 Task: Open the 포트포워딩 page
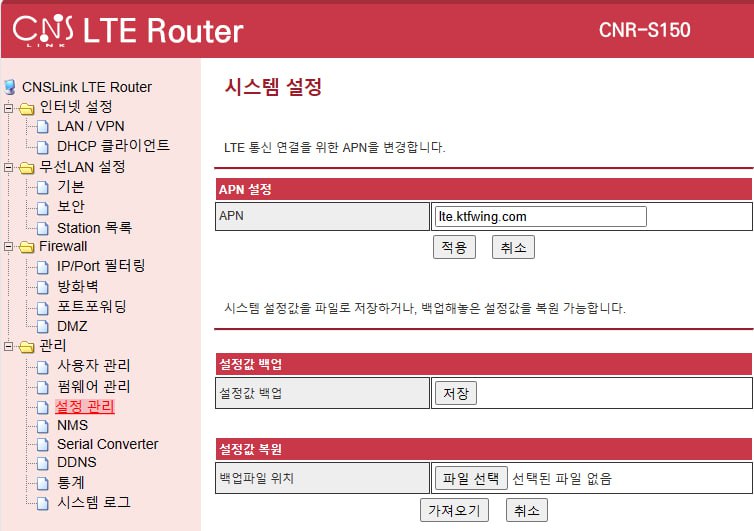coord(92,306)
